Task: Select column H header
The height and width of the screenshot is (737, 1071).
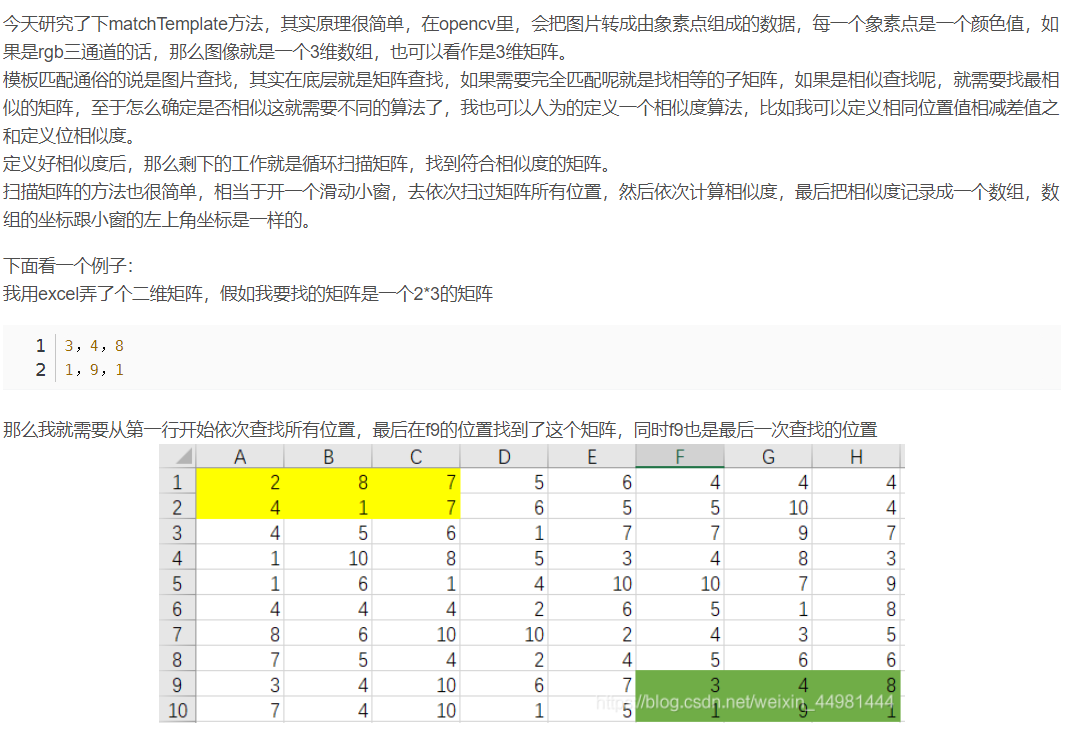Action: pos(856,455)
